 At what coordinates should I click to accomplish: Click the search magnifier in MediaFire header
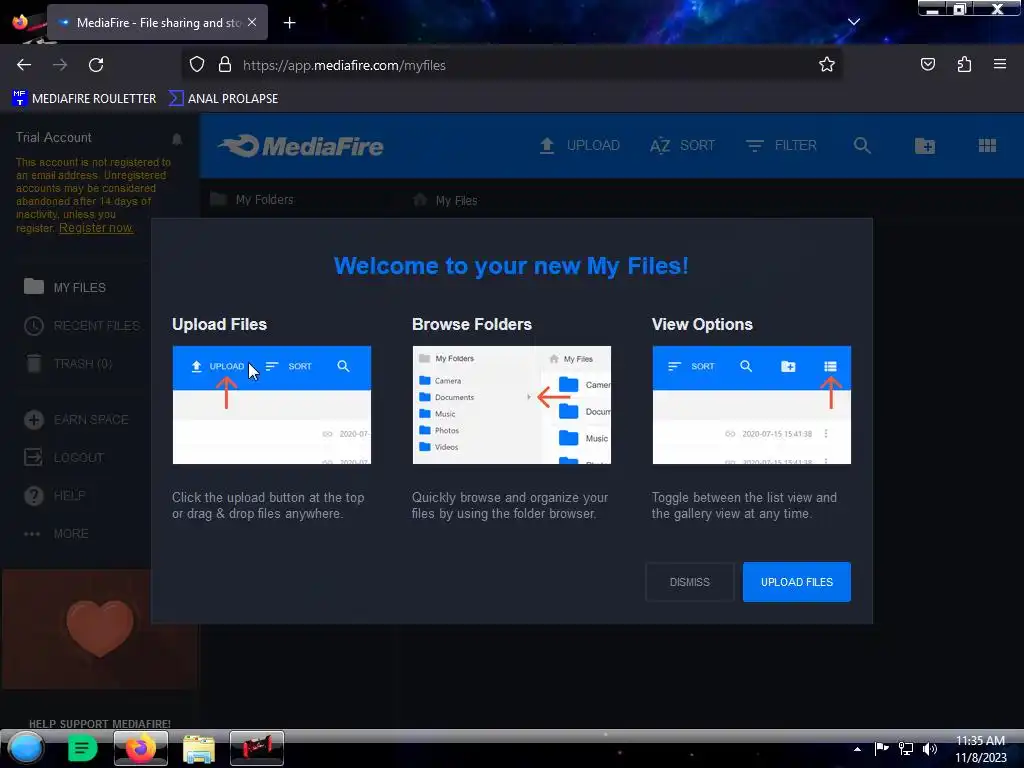click(x=862, y=146)
